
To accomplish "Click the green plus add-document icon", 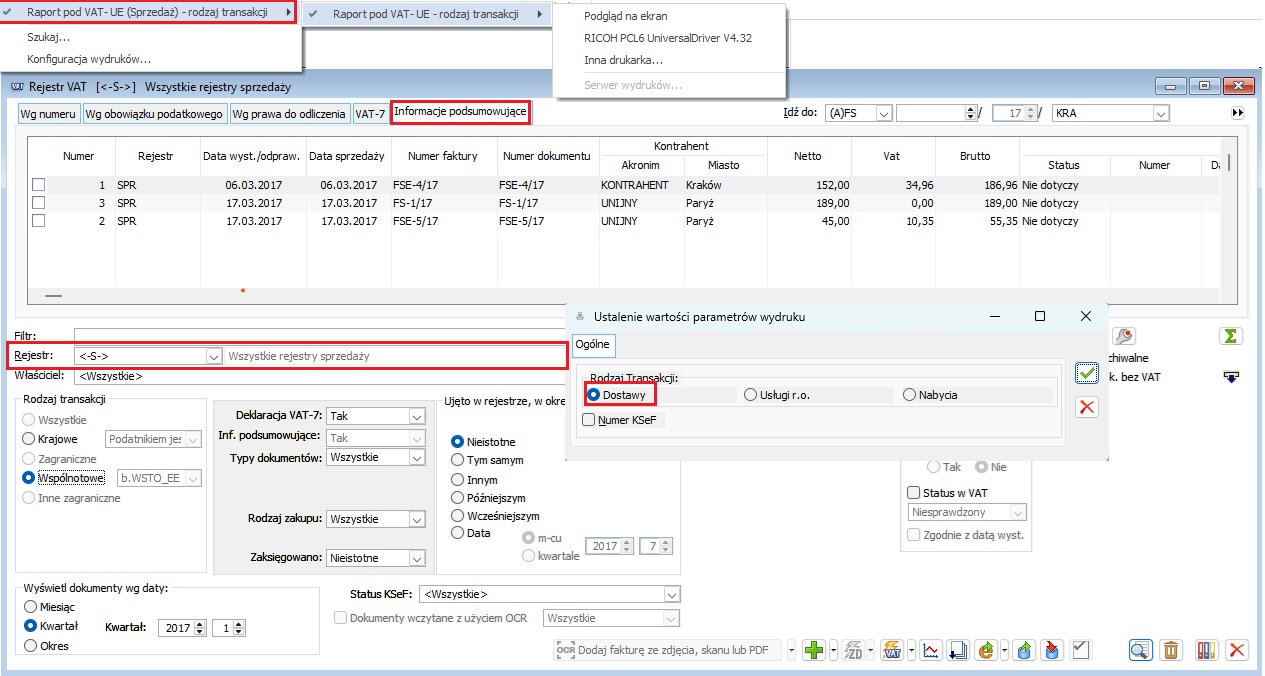I will pyautogui.click(x=815, y=650).
